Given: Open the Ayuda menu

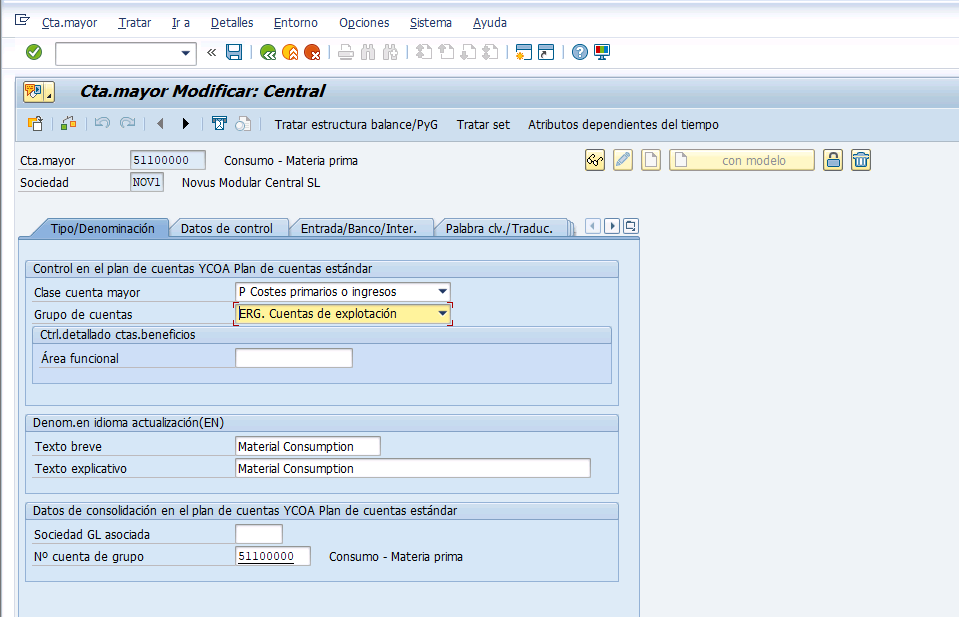Looking at the screenshot, I should click(490, 23).
